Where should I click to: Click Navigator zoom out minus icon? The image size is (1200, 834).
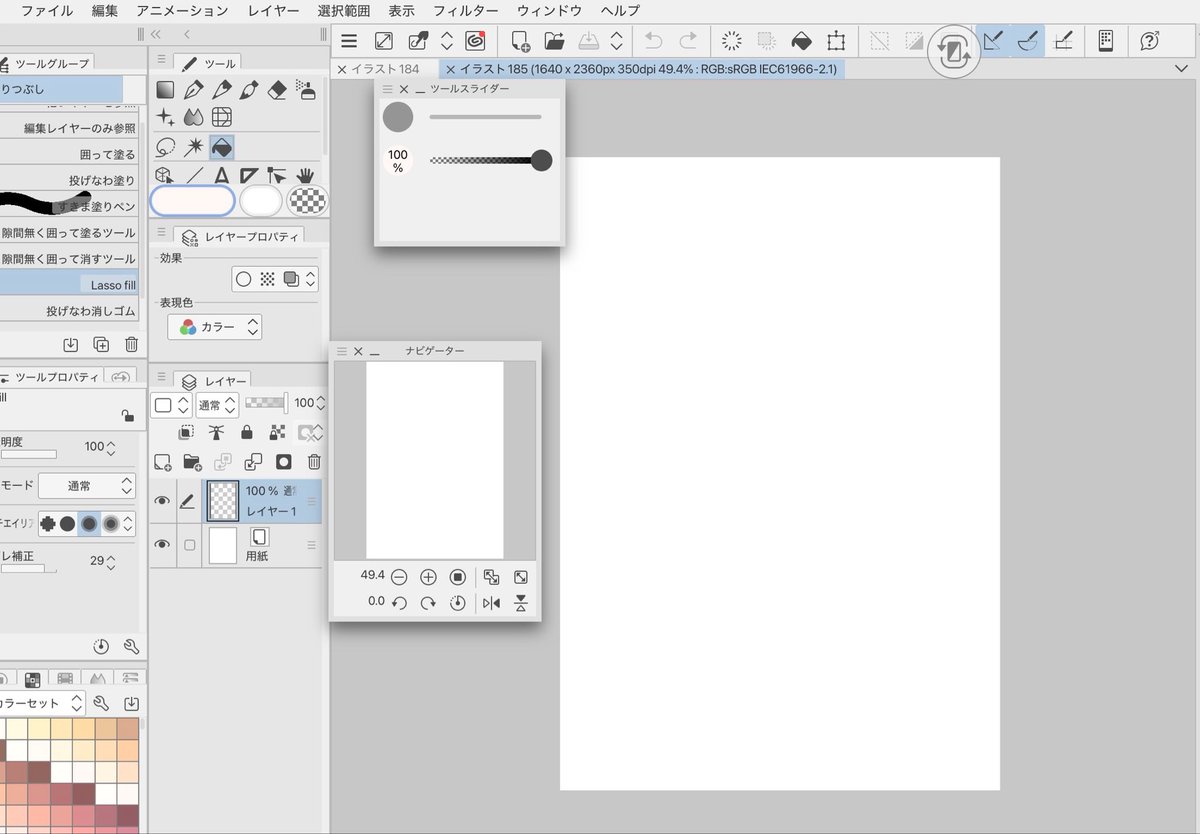(399, 577)
